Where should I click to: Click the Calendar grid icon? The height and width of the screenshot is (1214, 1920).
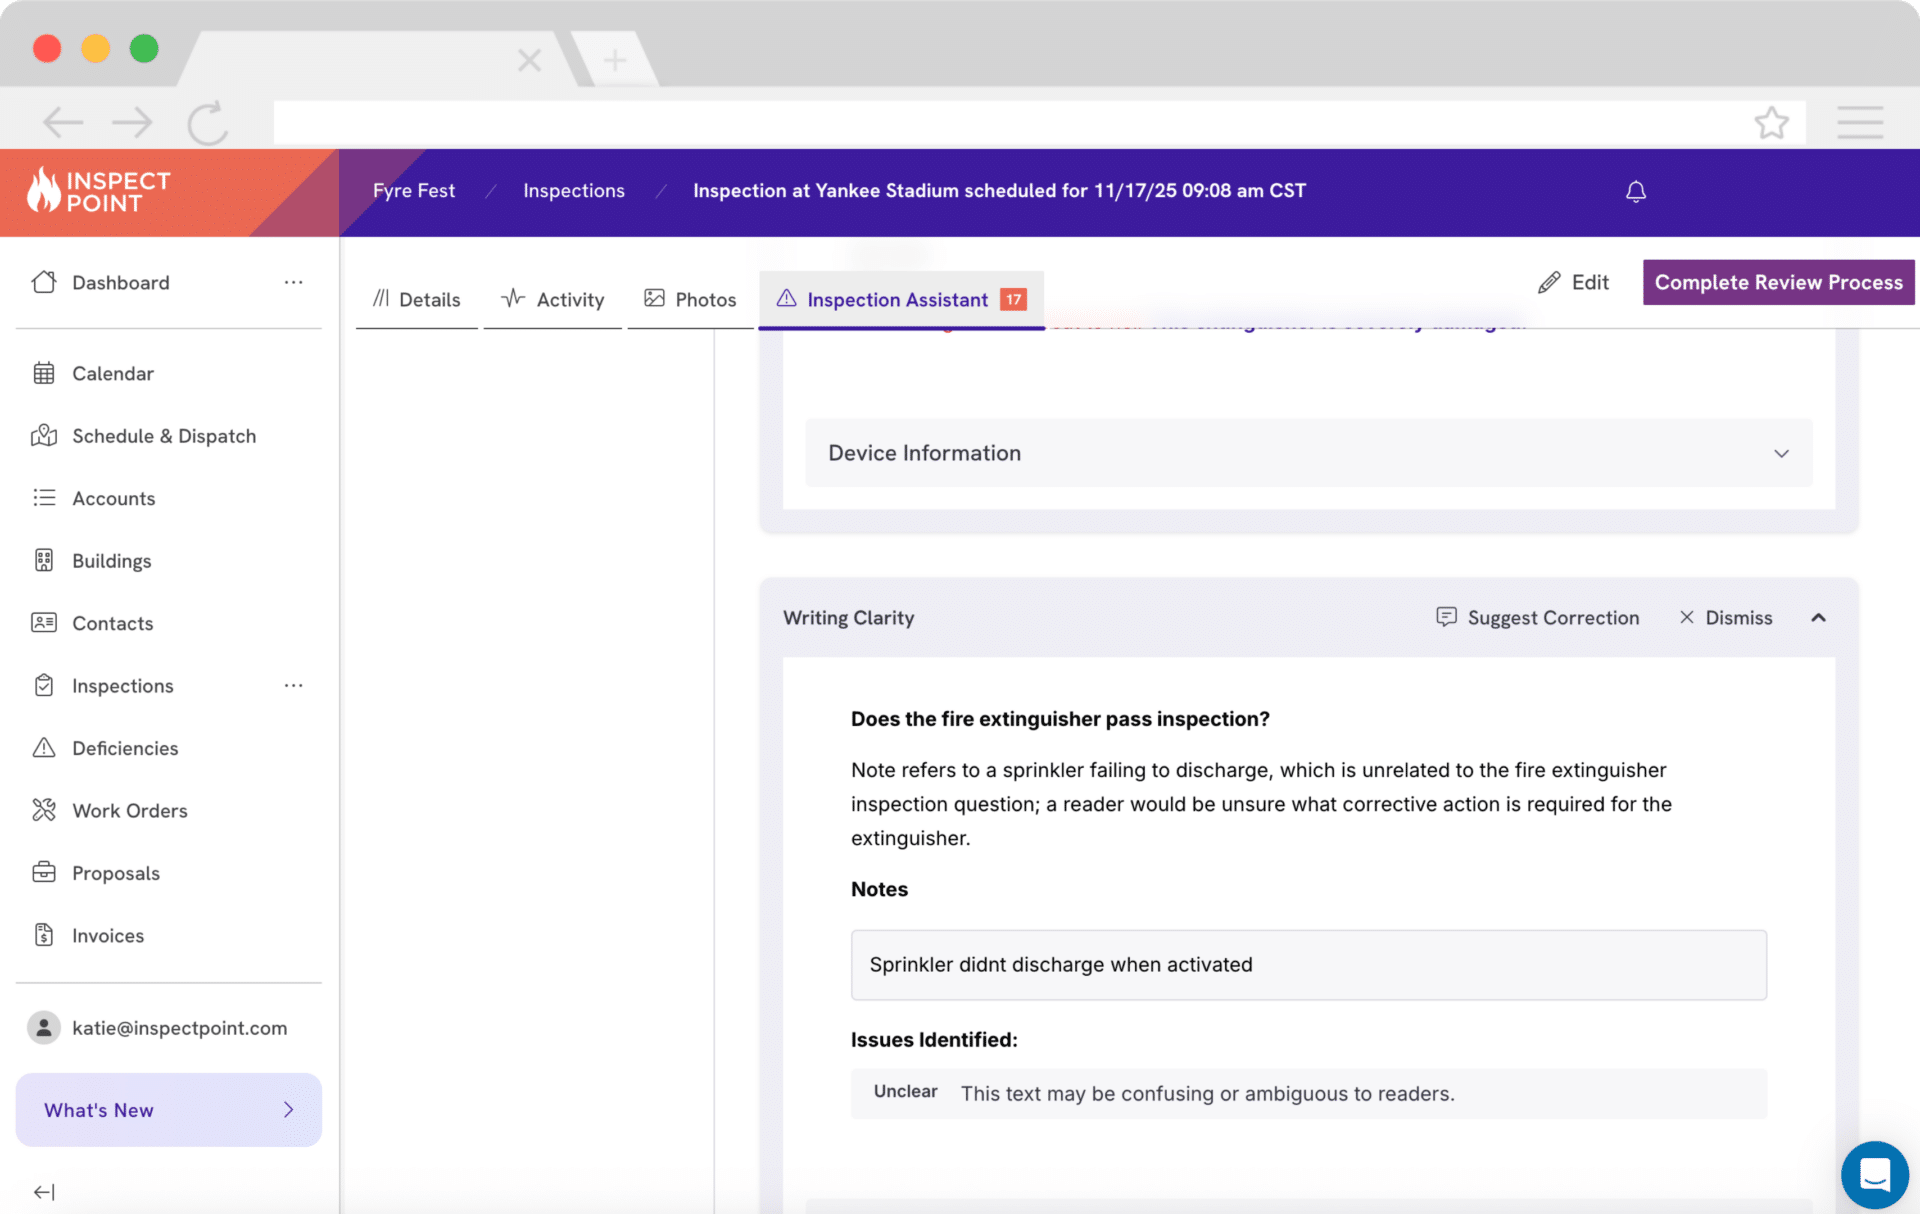pyautogui.click(x=44, y=373)
